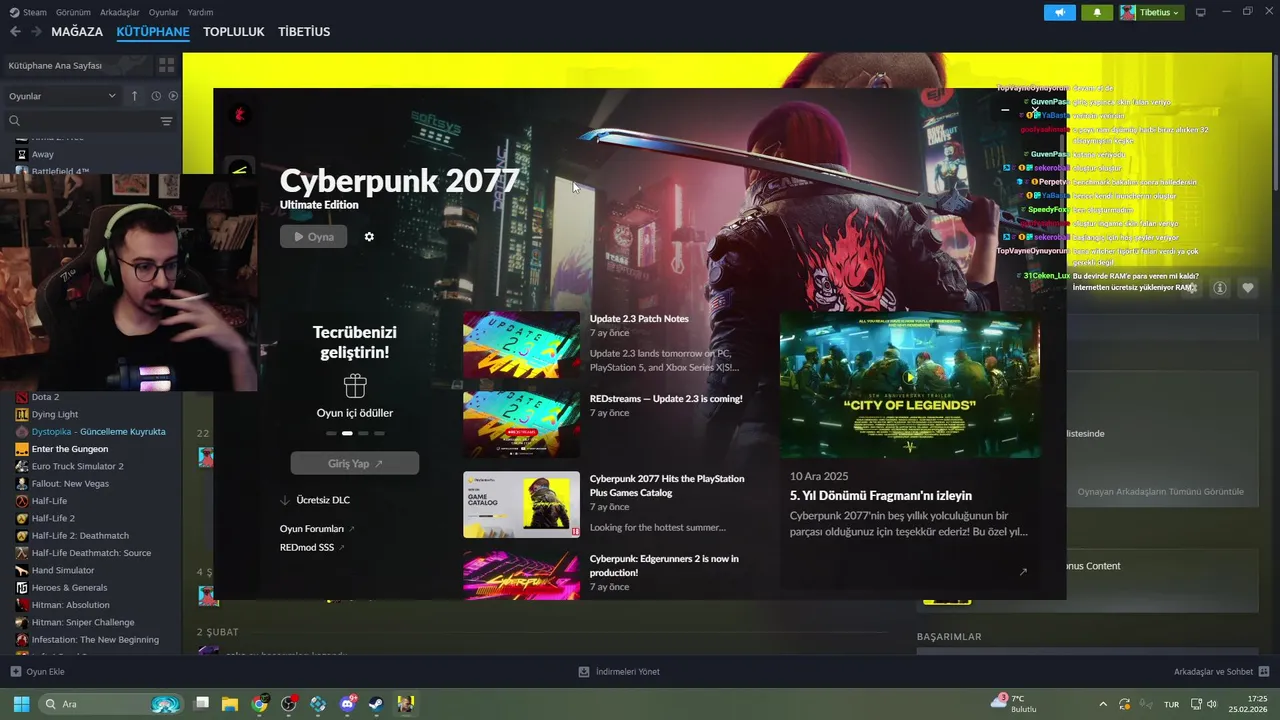Click Oyun Ekle at the bottom

(37, 672)
